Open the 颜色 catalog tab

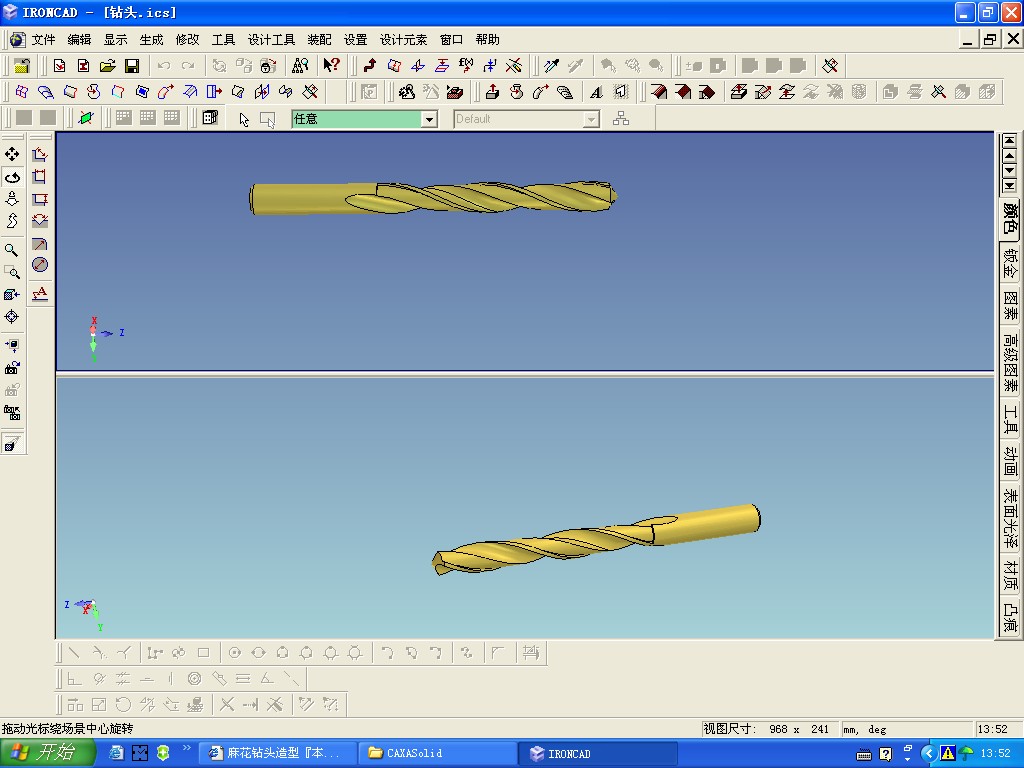pos(1010,218)
